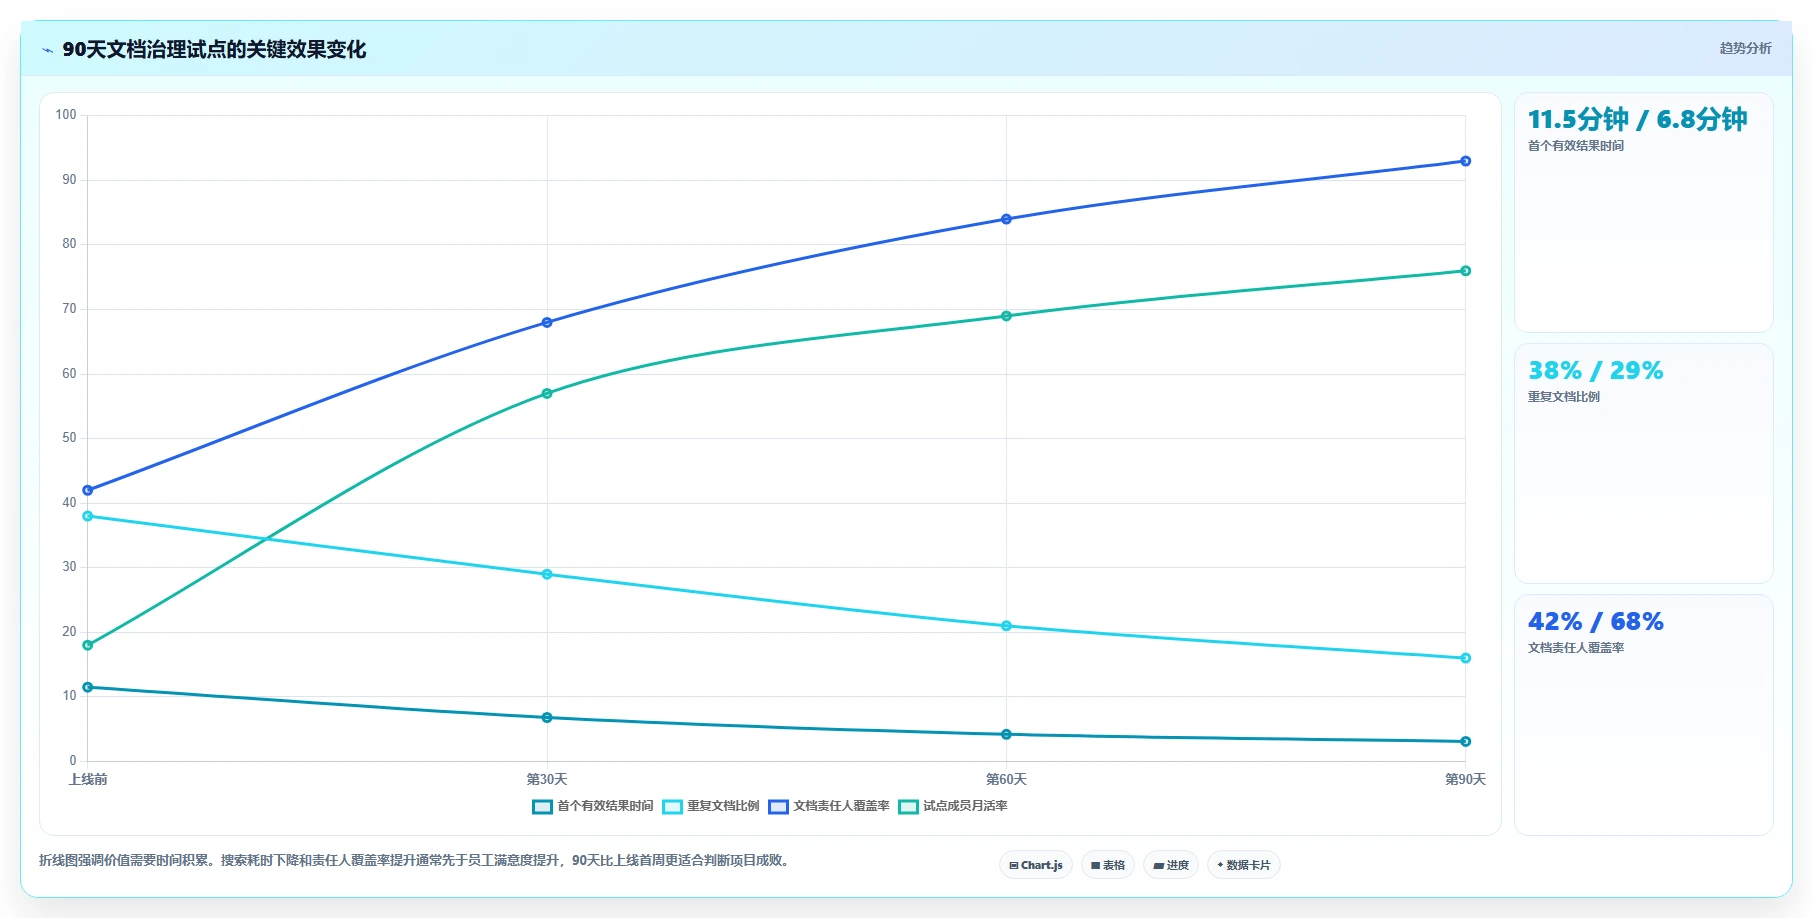Click the 首个有效结果时间 point at 第30天
The image size is (1813, 918).
547,717
